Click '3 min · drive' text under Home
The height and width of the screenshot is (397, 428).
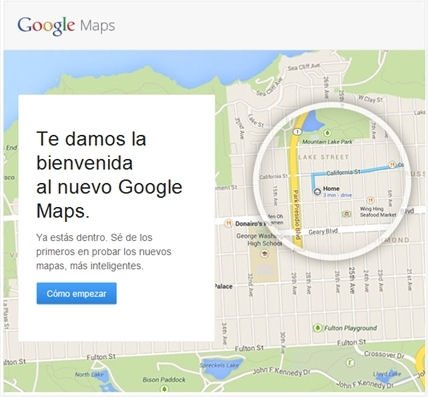[337, 195]
